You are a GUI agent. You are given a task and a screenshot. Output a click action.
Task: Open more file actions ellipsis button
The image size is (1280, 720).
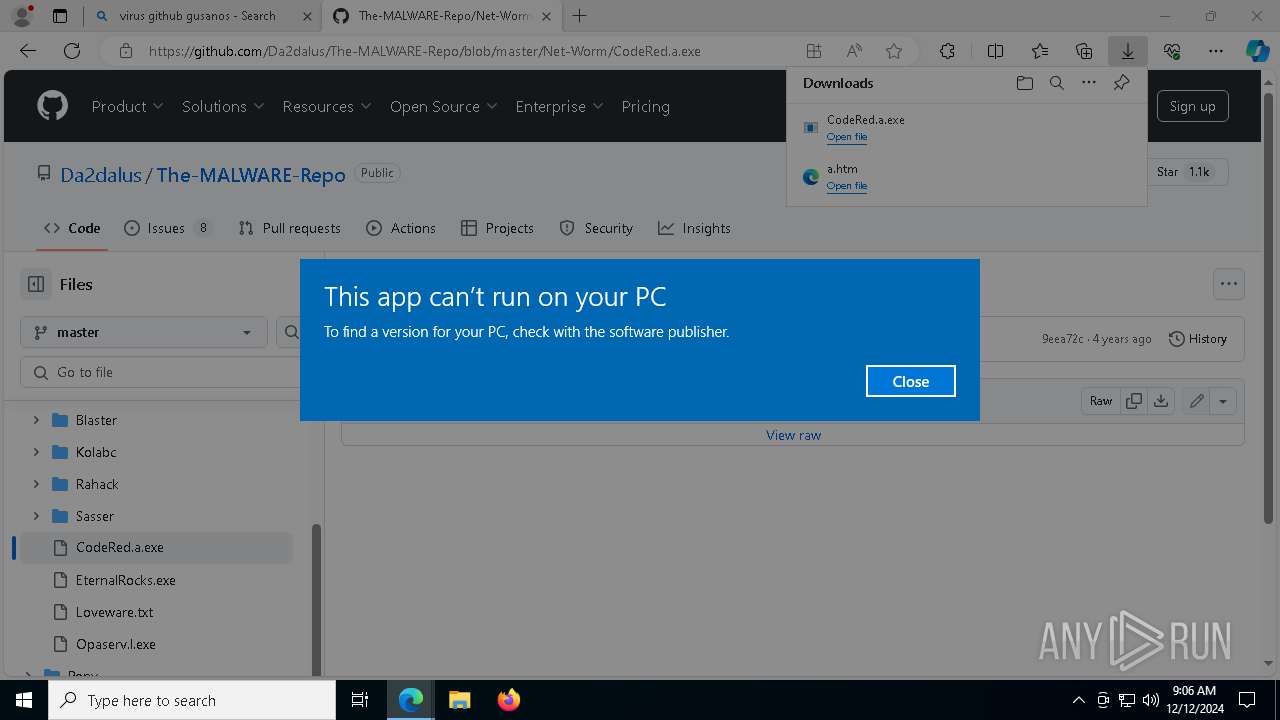pos(1229,284)
